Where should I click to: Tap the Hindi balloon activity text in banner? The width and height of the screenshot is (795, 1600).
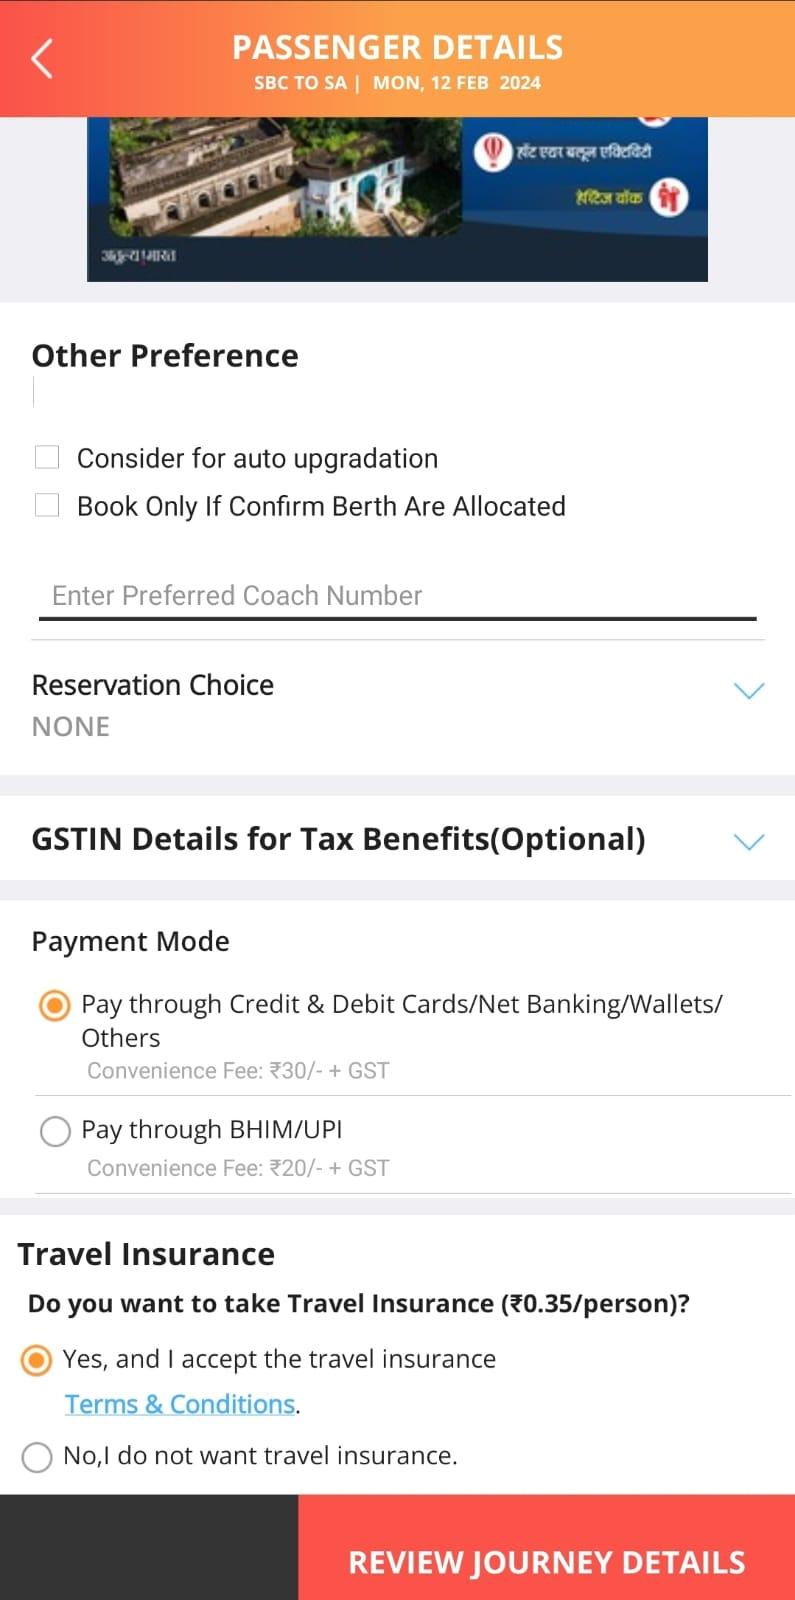(584, 152)
